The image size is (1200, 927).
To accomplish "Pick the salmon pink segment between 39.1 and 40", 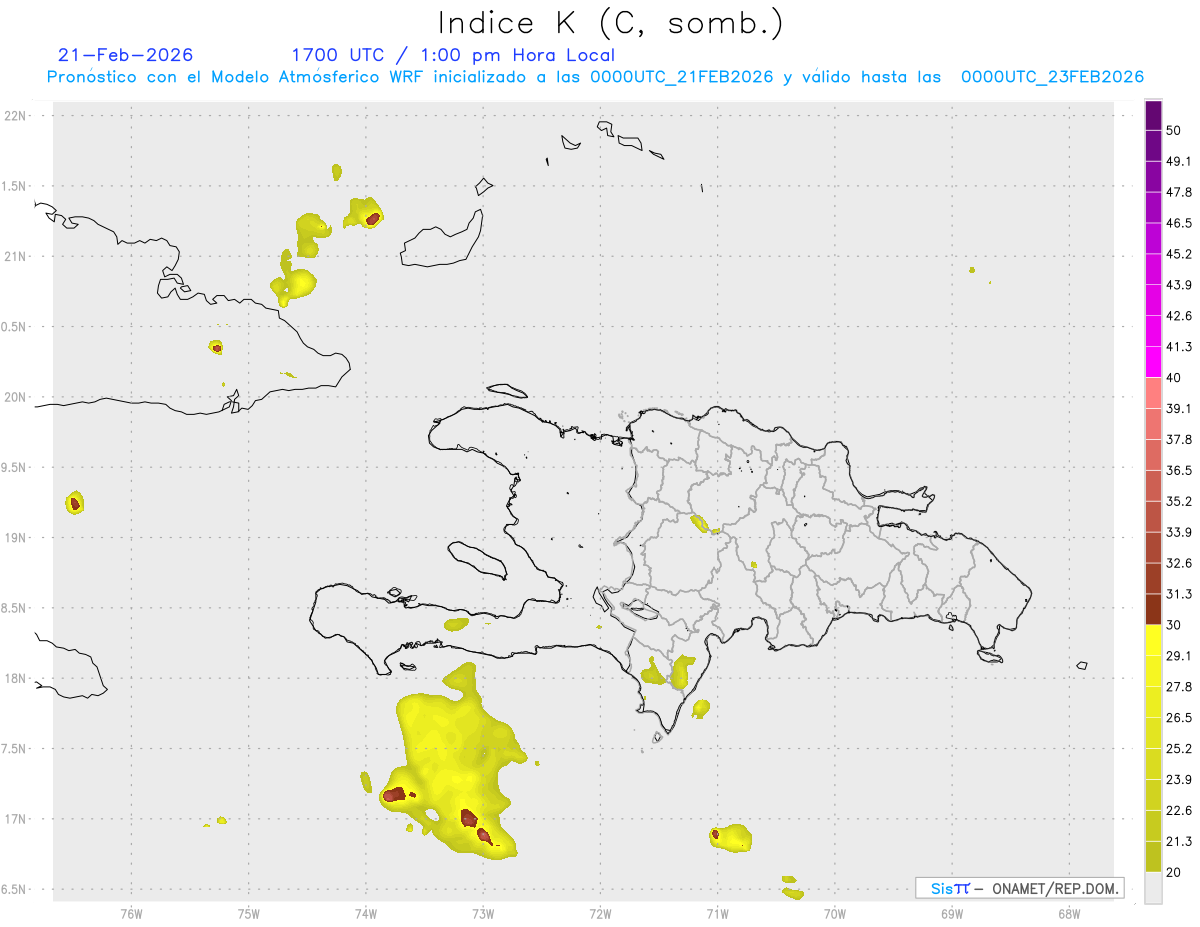I will coord(1153,393).
